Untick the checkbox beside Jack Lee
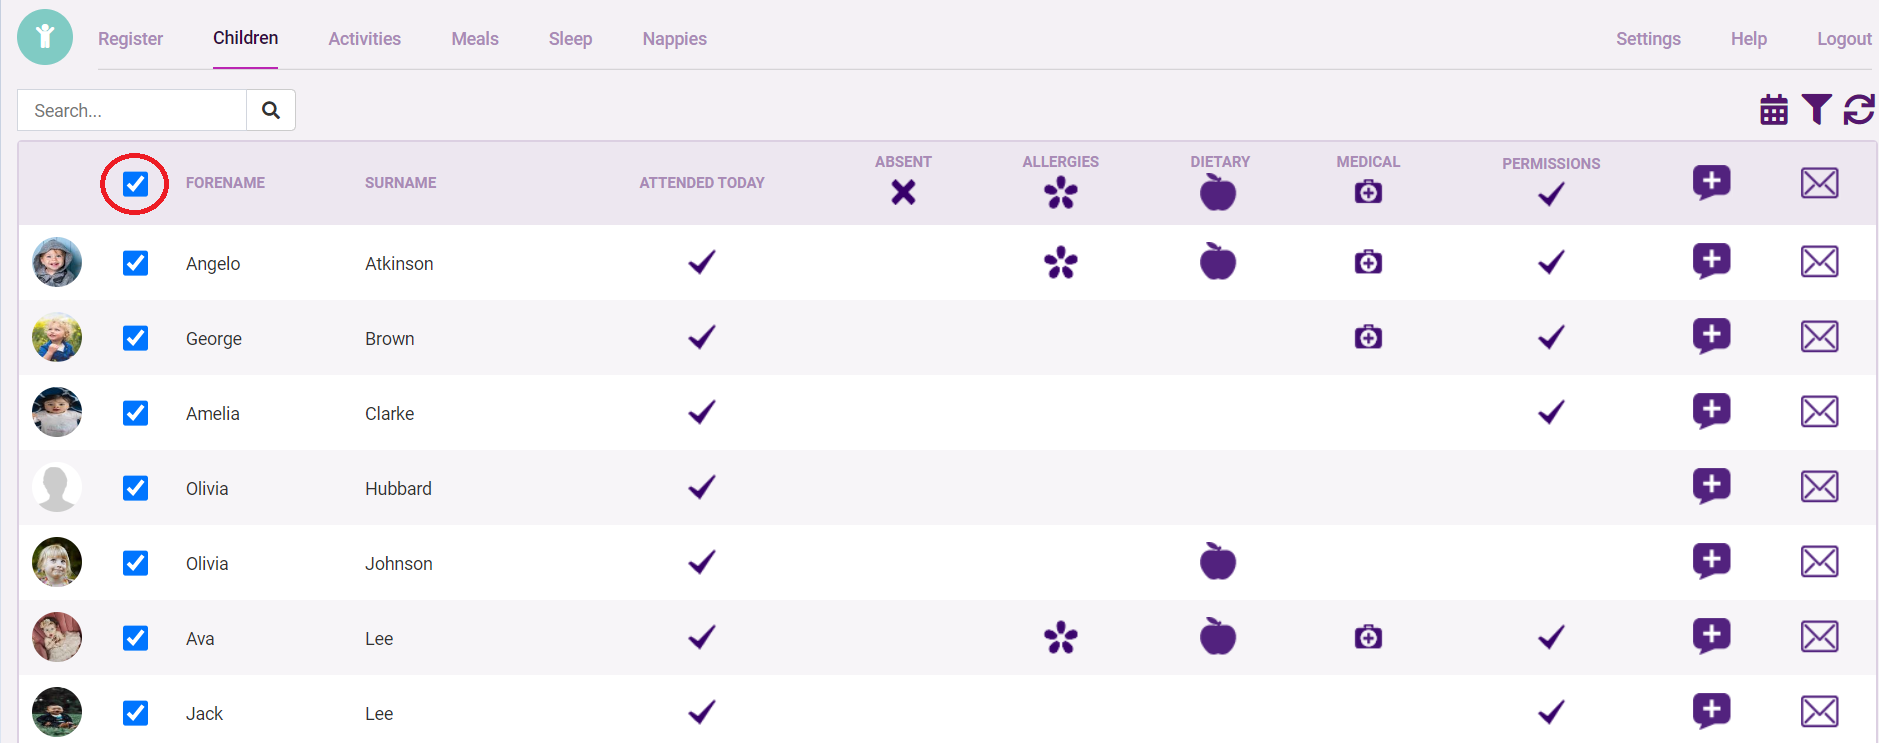Screen dimensions: 1879x743 135,713
